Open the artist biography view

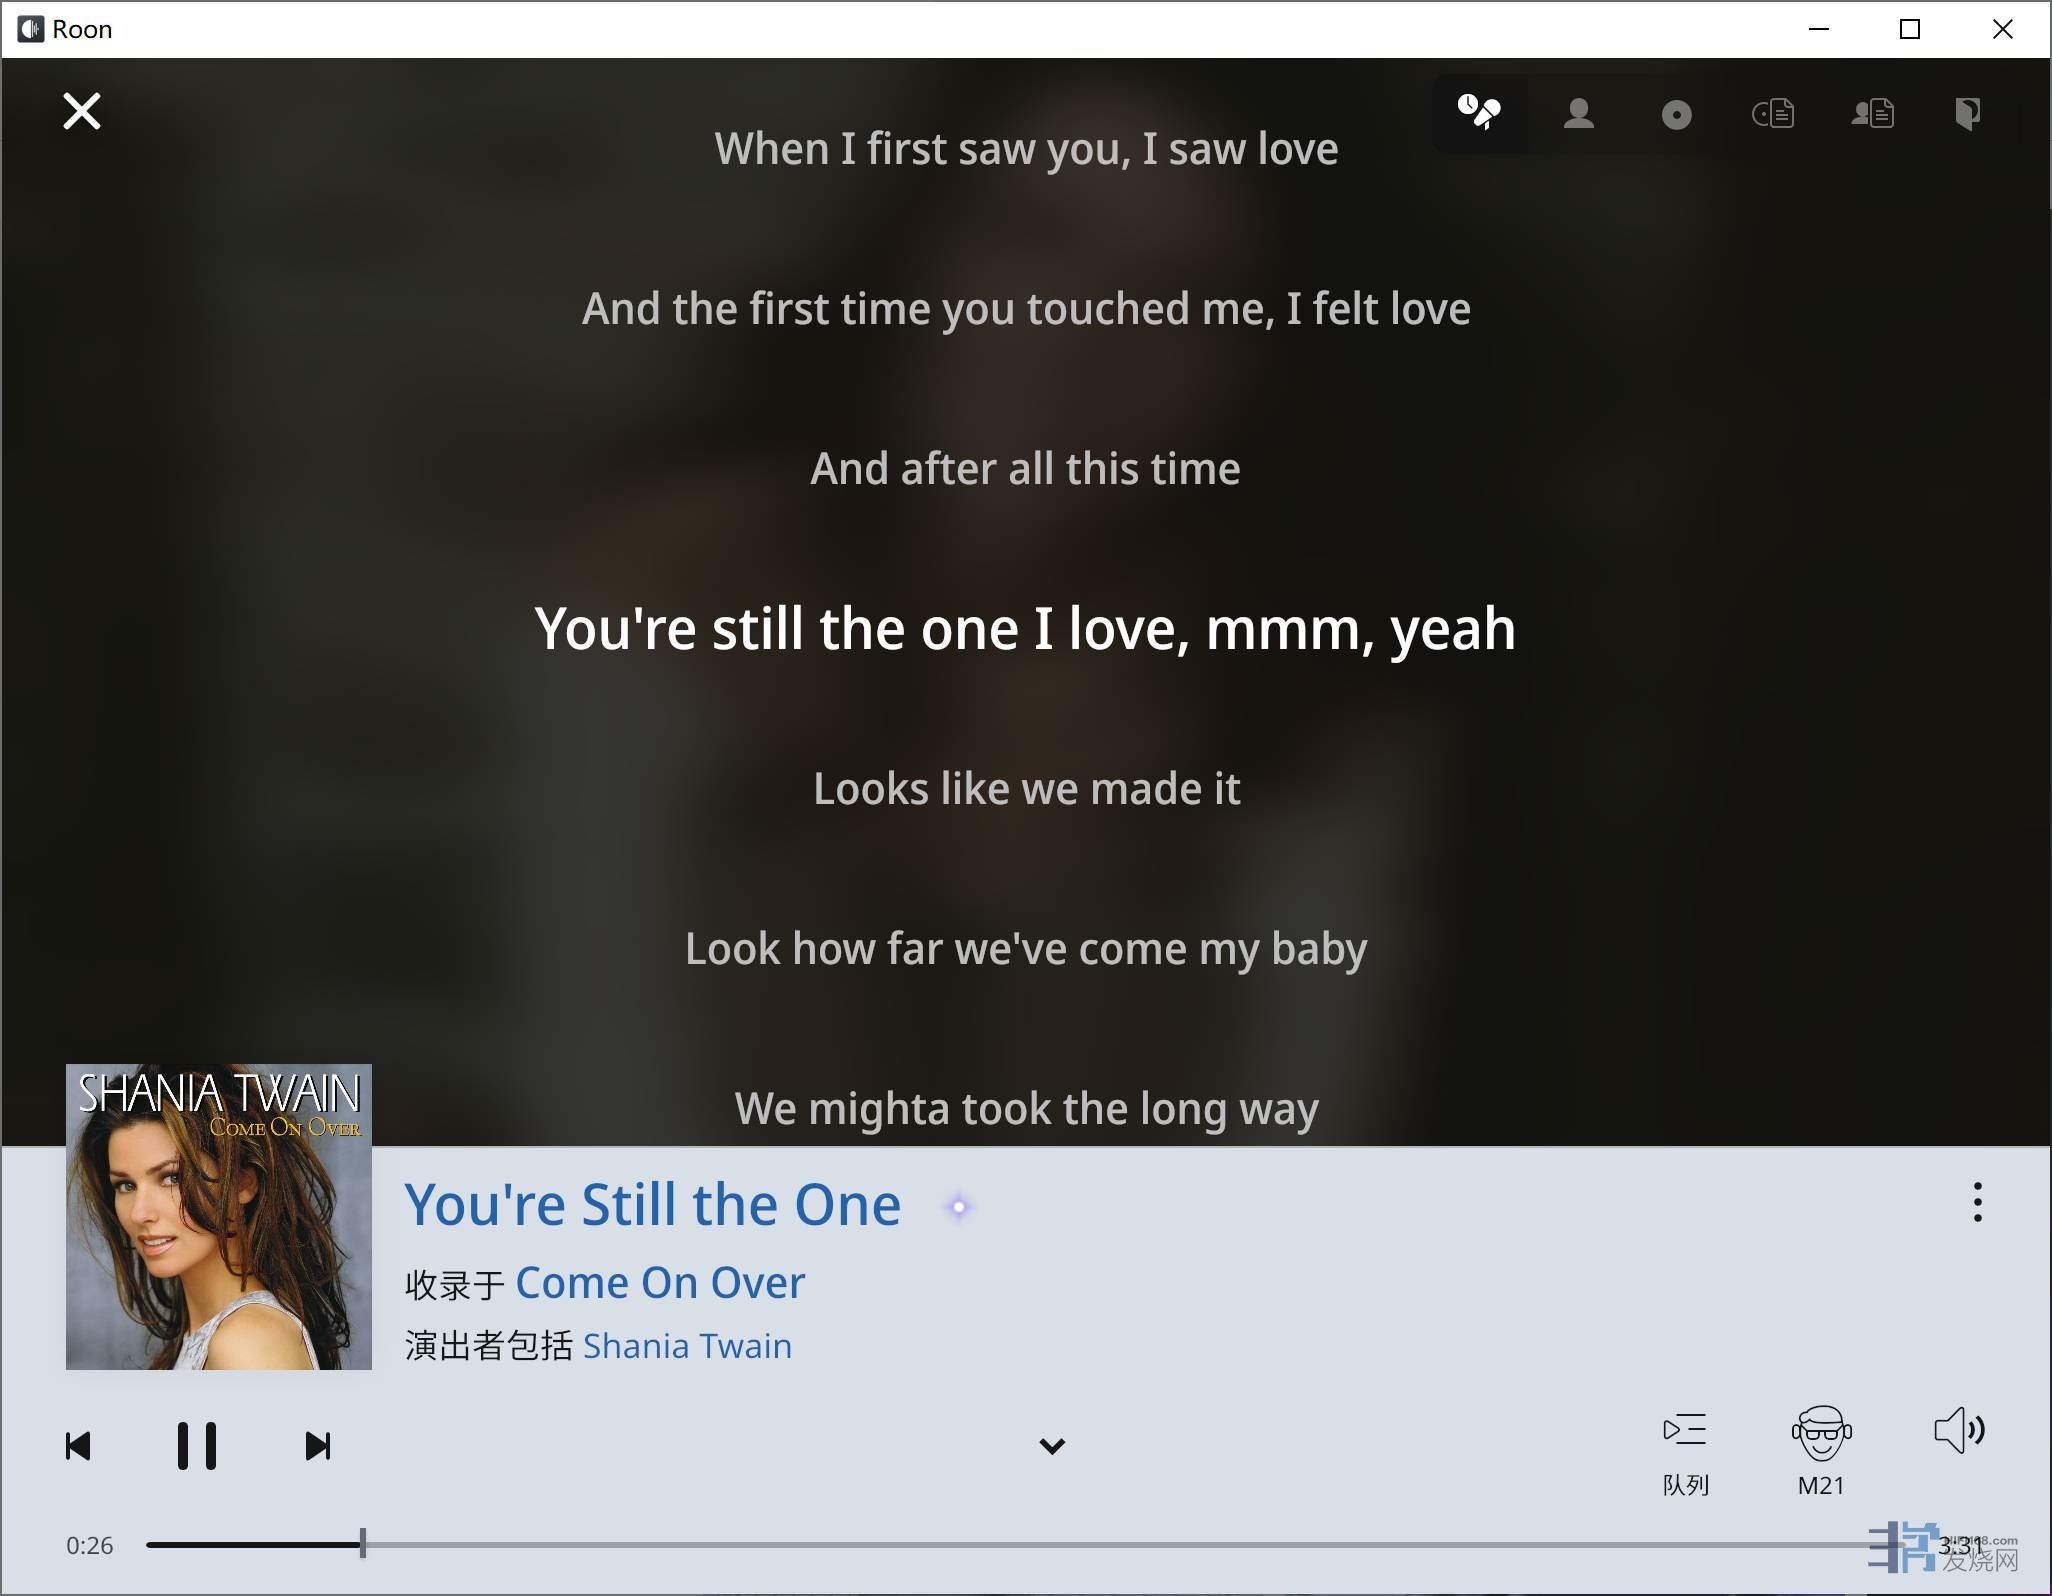(1872, 113)
